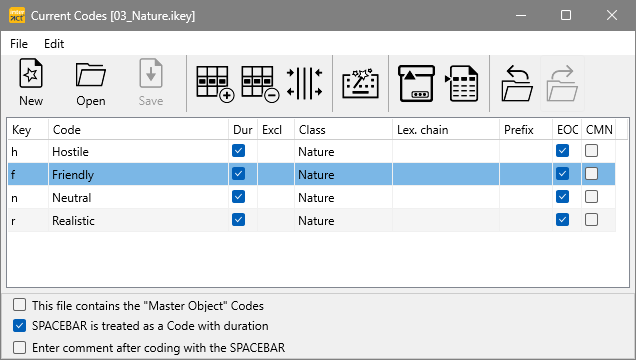Image resolution: width=636 pixels, height=360 pixels.
Task: Toggle EOC checkbox in Hostile row
Action: (x=562, y=151)
